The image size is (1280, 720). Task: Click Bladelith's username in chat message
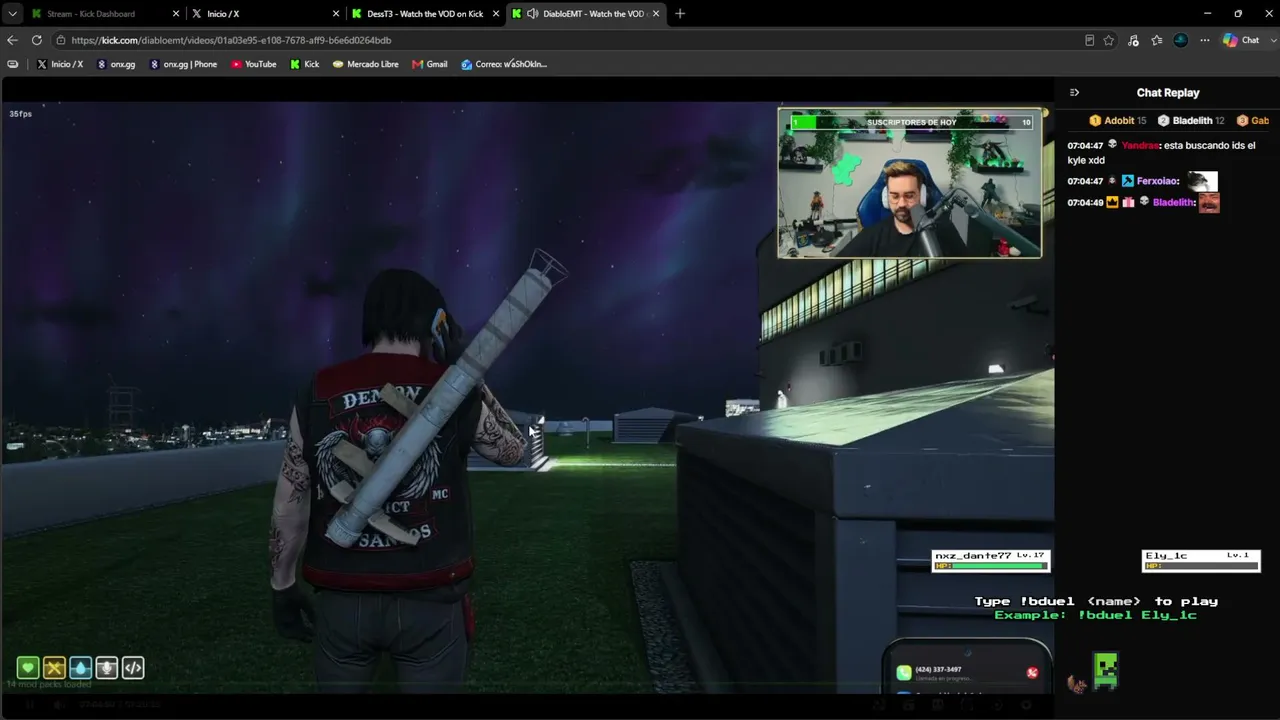point(1173,203)
